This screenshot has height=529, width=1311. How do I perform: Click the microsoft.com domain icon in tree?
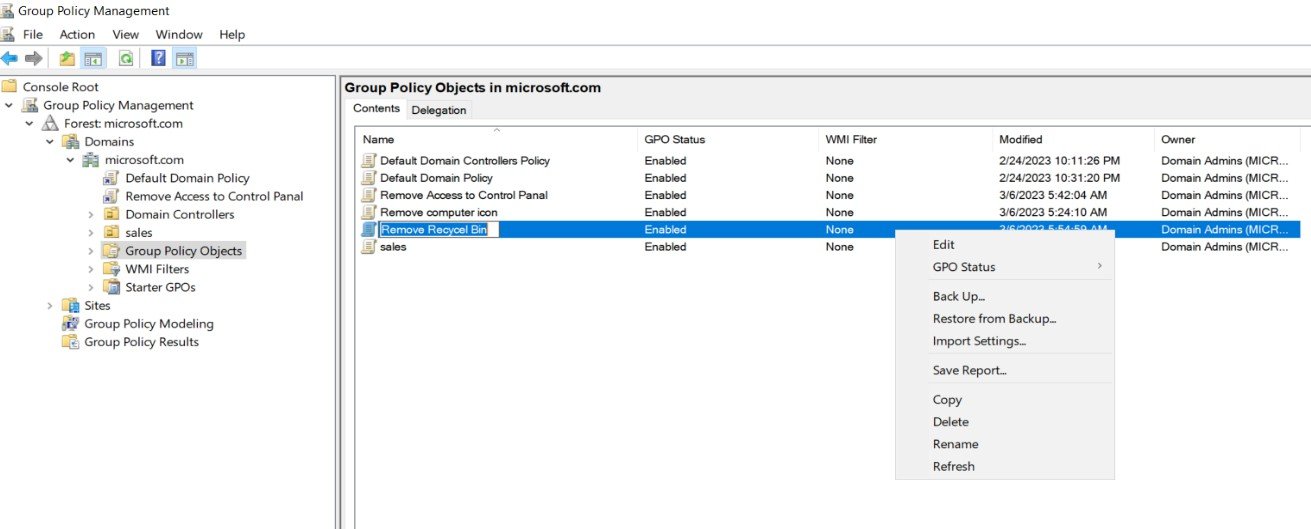pos(91,159)
